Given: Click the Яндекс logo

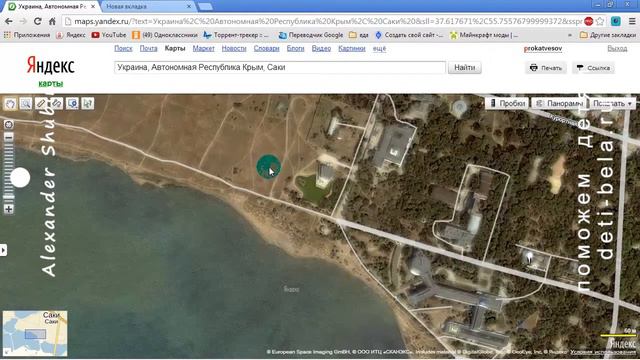Looking at the screenshot, I should click(x=51, y=66).
